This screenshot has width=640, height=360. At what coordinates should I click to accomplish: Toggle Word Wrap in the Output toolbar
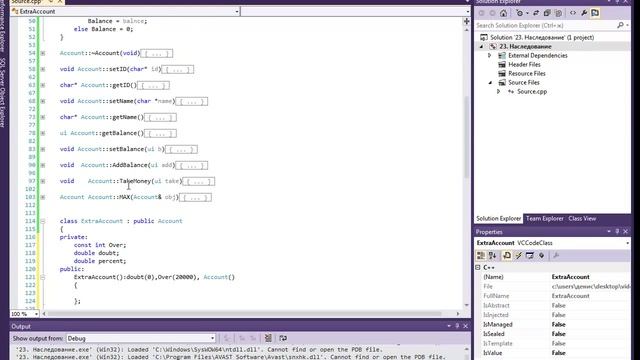click(283, 338)
